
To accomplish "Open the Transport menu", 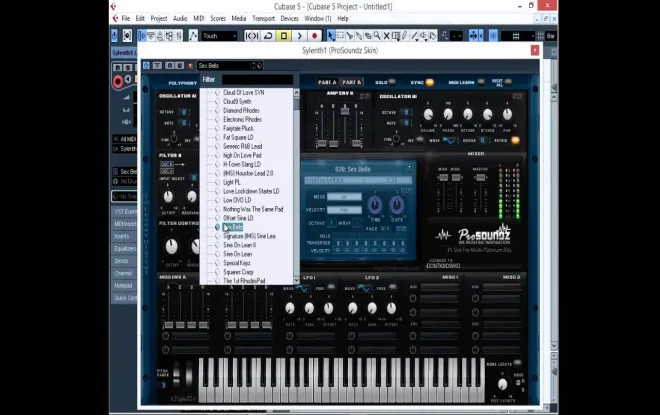I will point(263,19).
